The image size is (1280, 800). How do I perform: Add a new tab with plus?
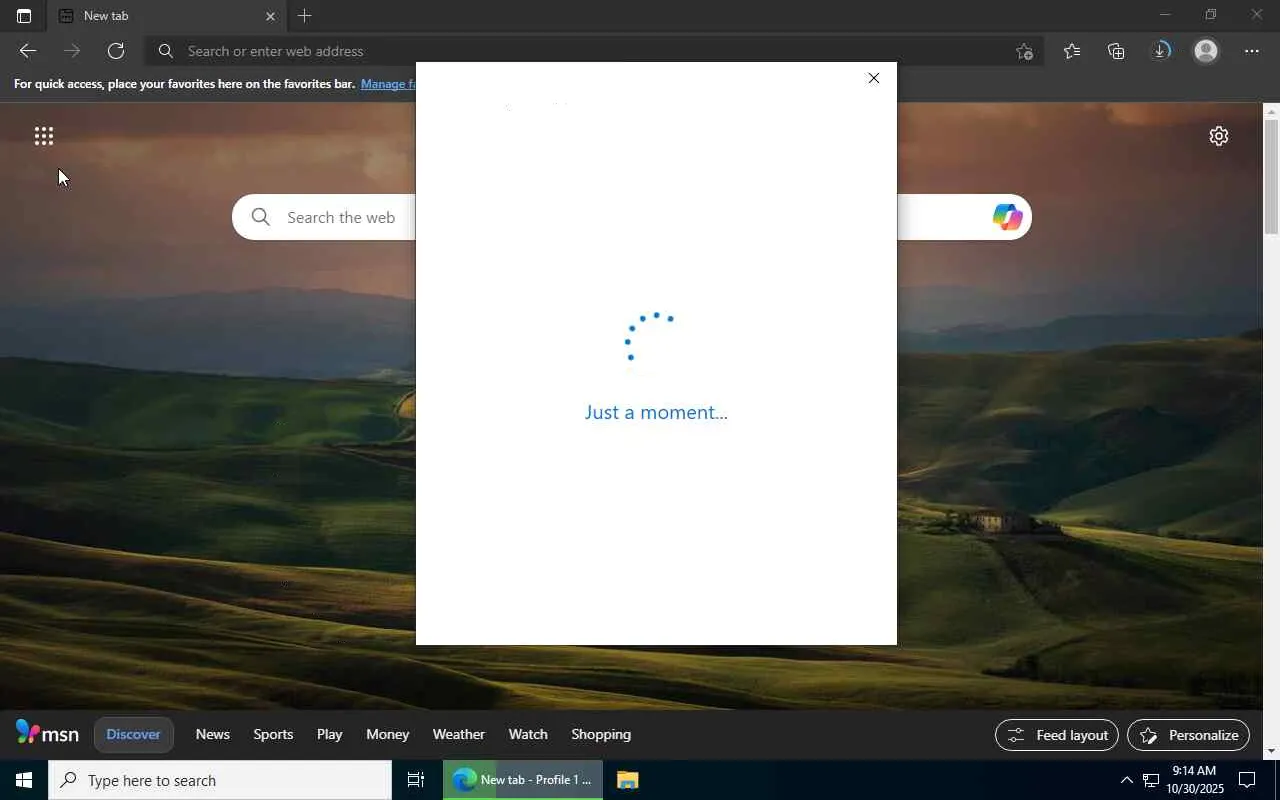[305, 16]
